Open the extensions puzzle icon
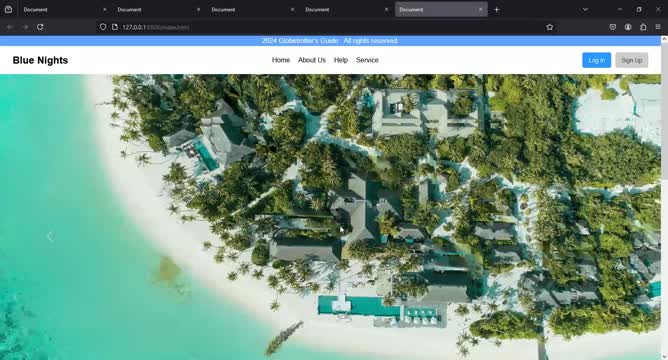The image size is (668, 360). (x=643, y=27)
